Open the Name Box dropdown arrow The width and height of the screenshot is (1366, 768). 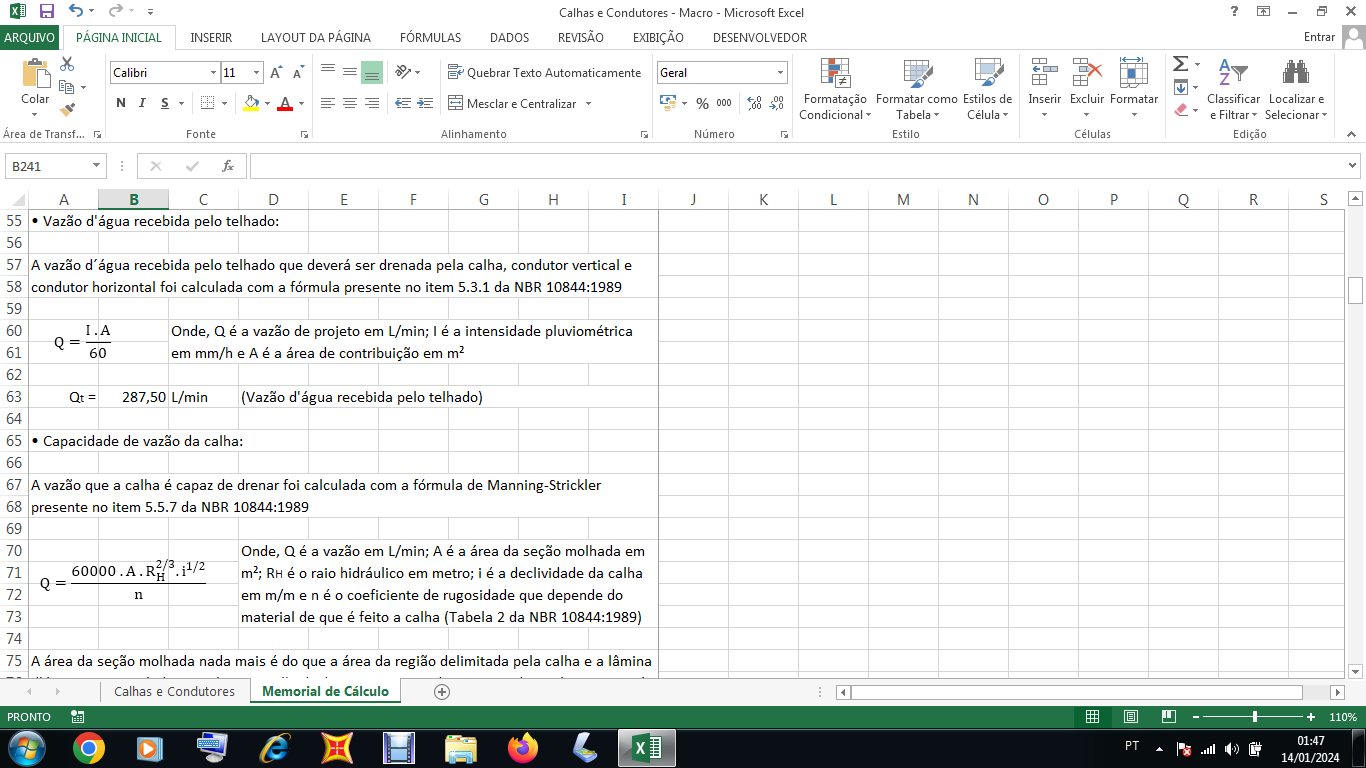click(x=97, y=166)
